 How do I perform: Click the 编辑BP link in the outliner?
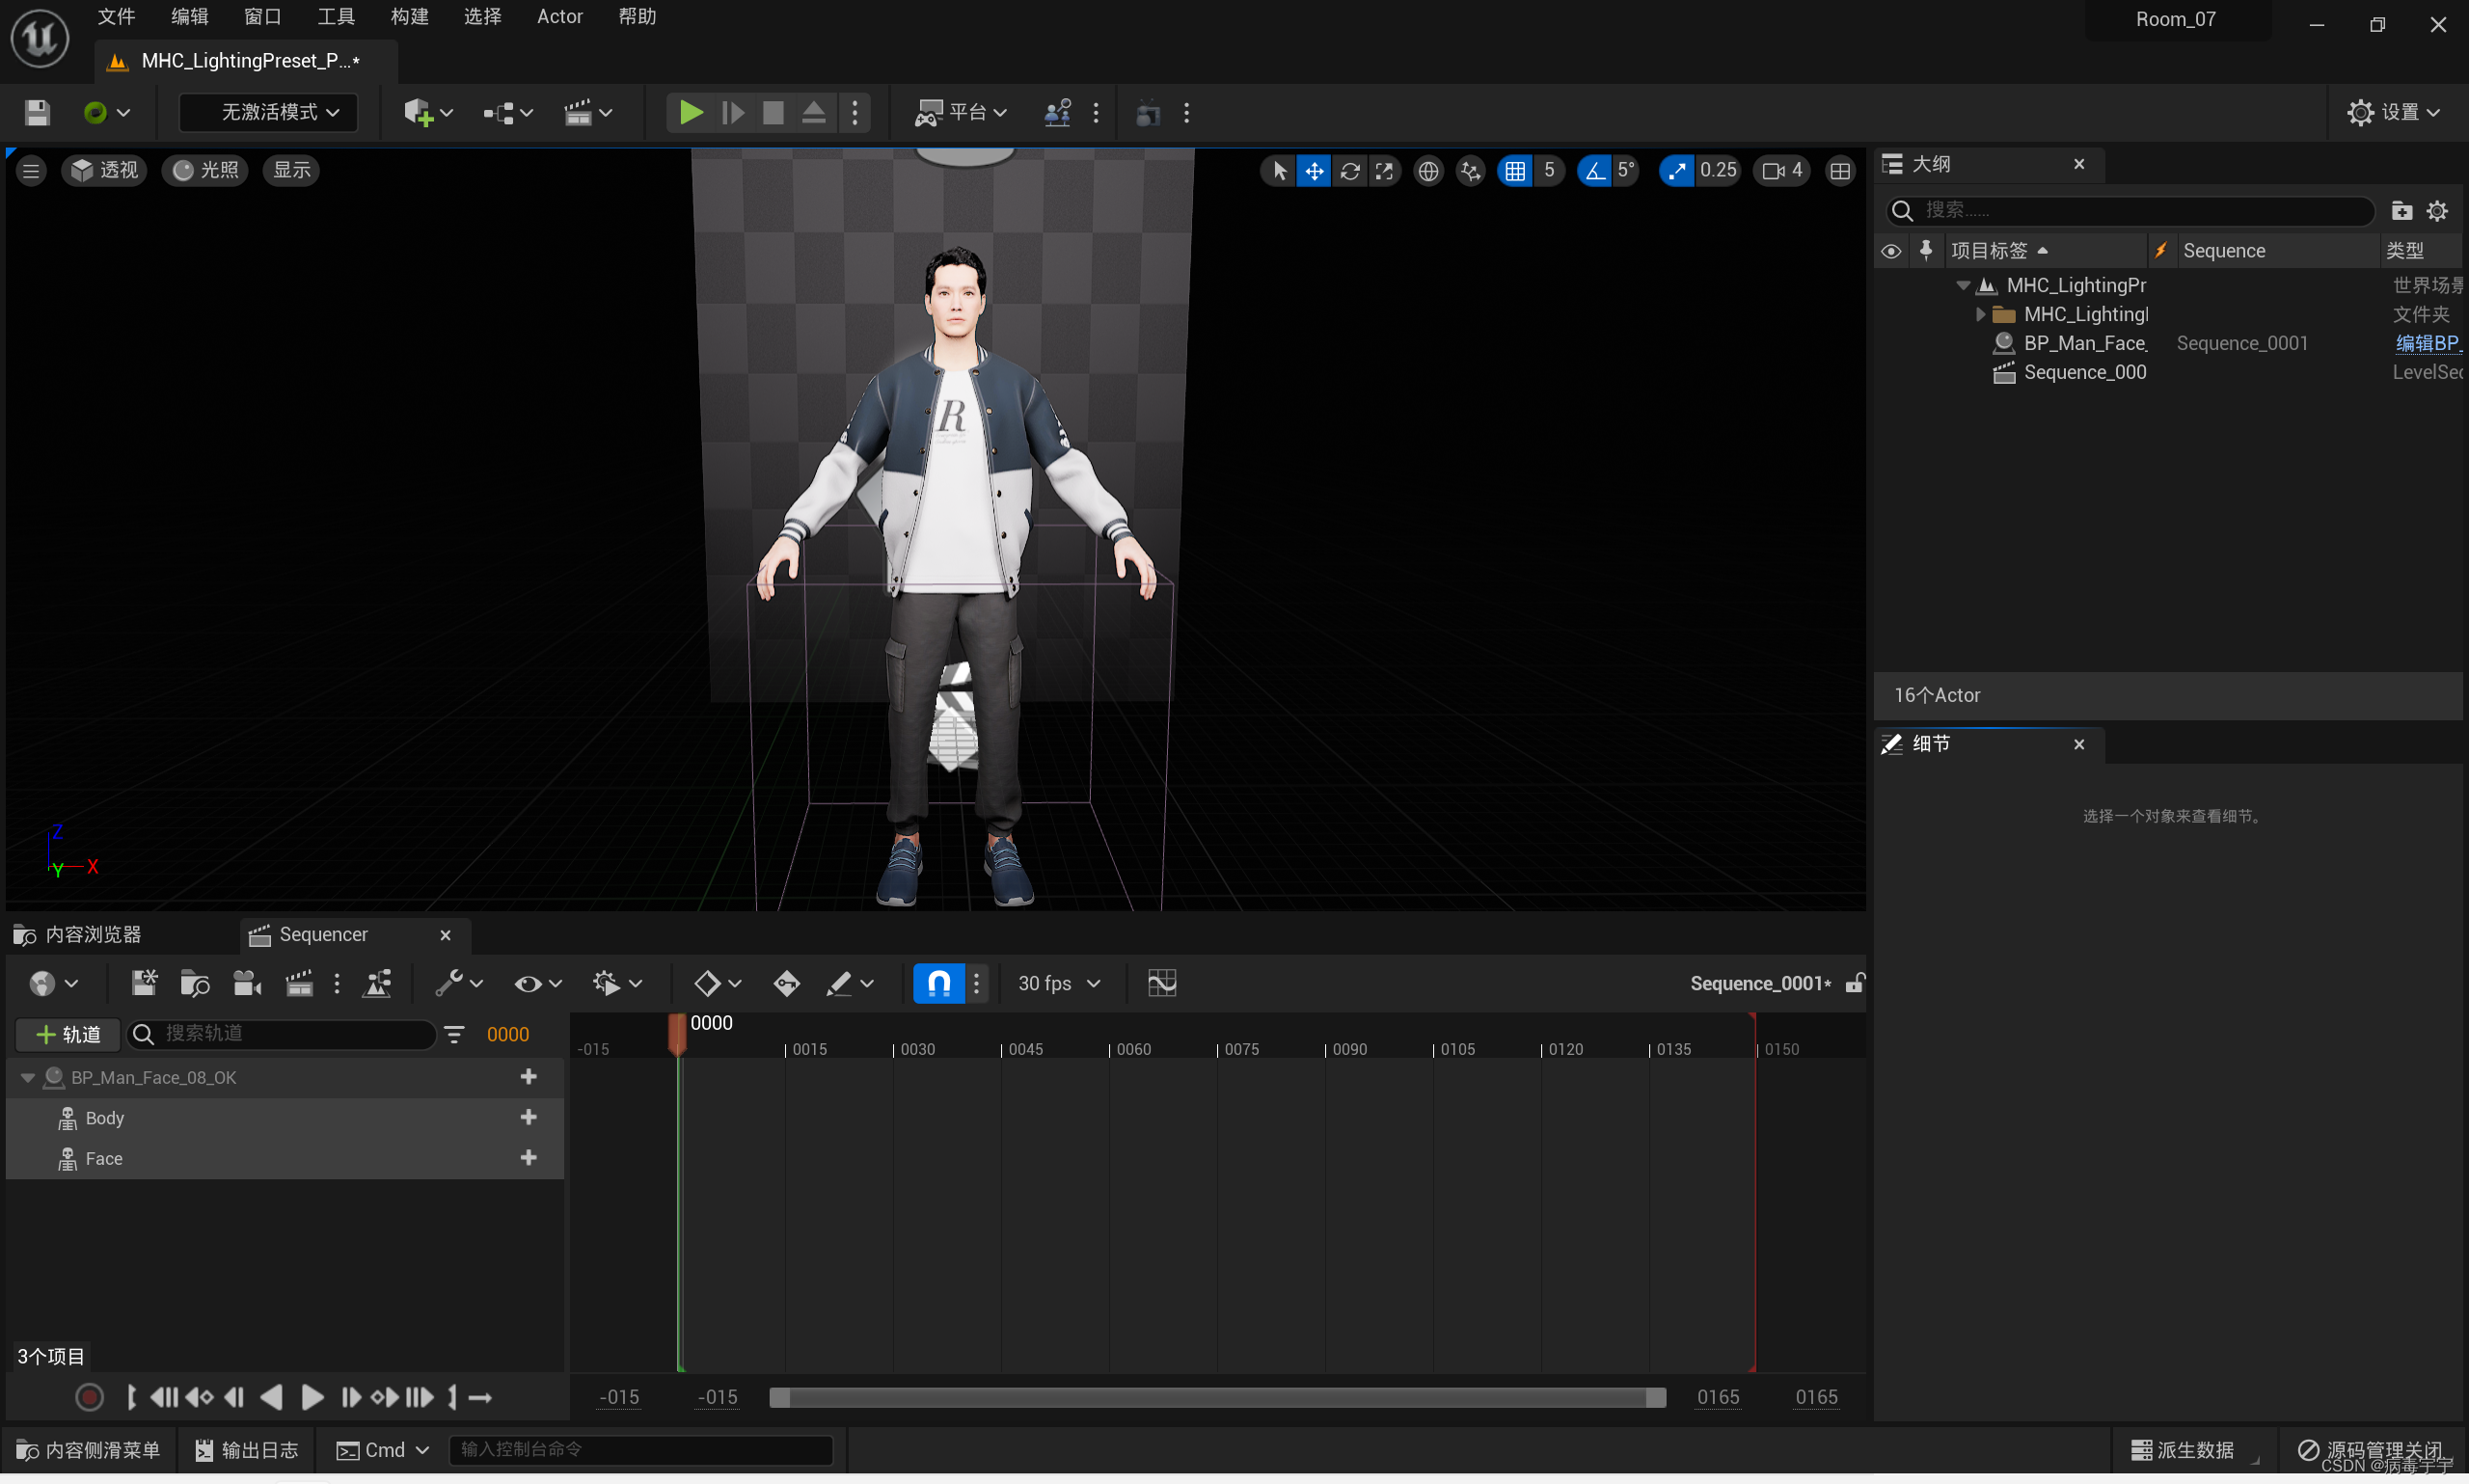click(2429, 343)
